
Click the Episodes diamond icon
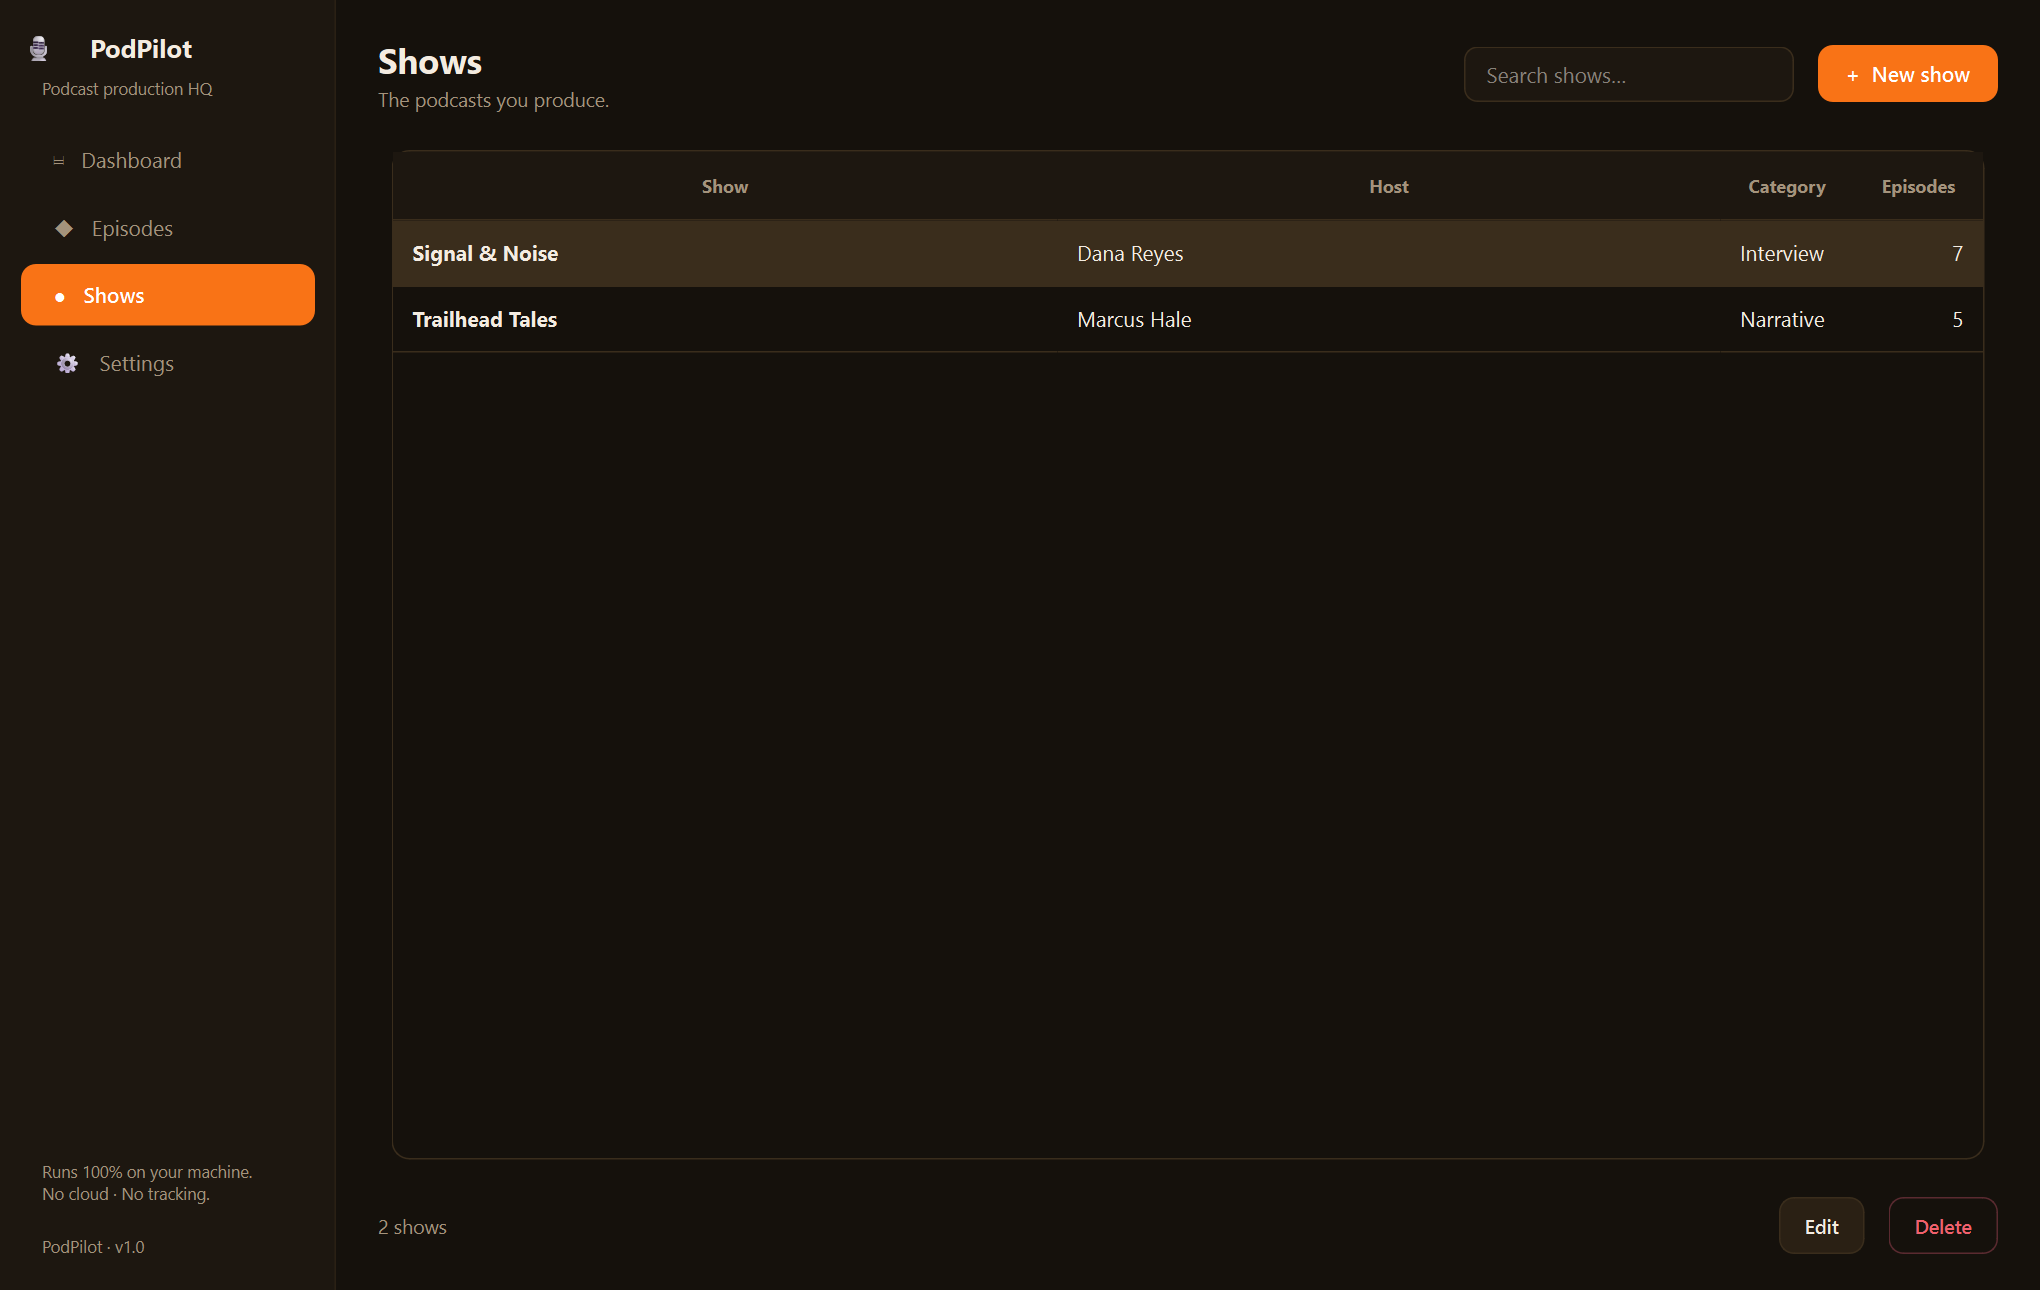[x=64, y=229]
